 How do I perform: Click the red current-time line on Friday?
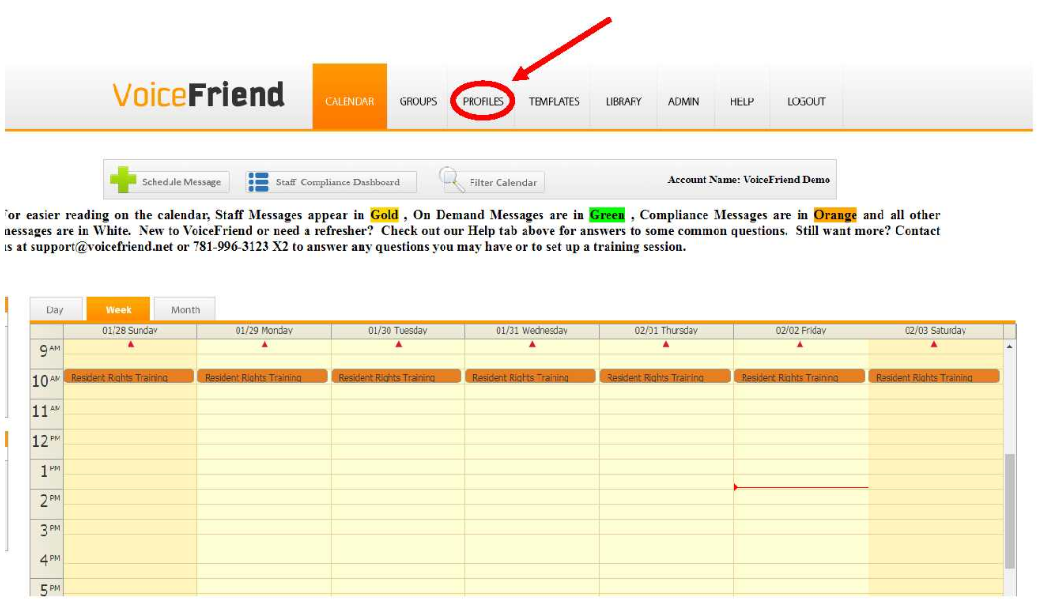click(x=801, y=487)
